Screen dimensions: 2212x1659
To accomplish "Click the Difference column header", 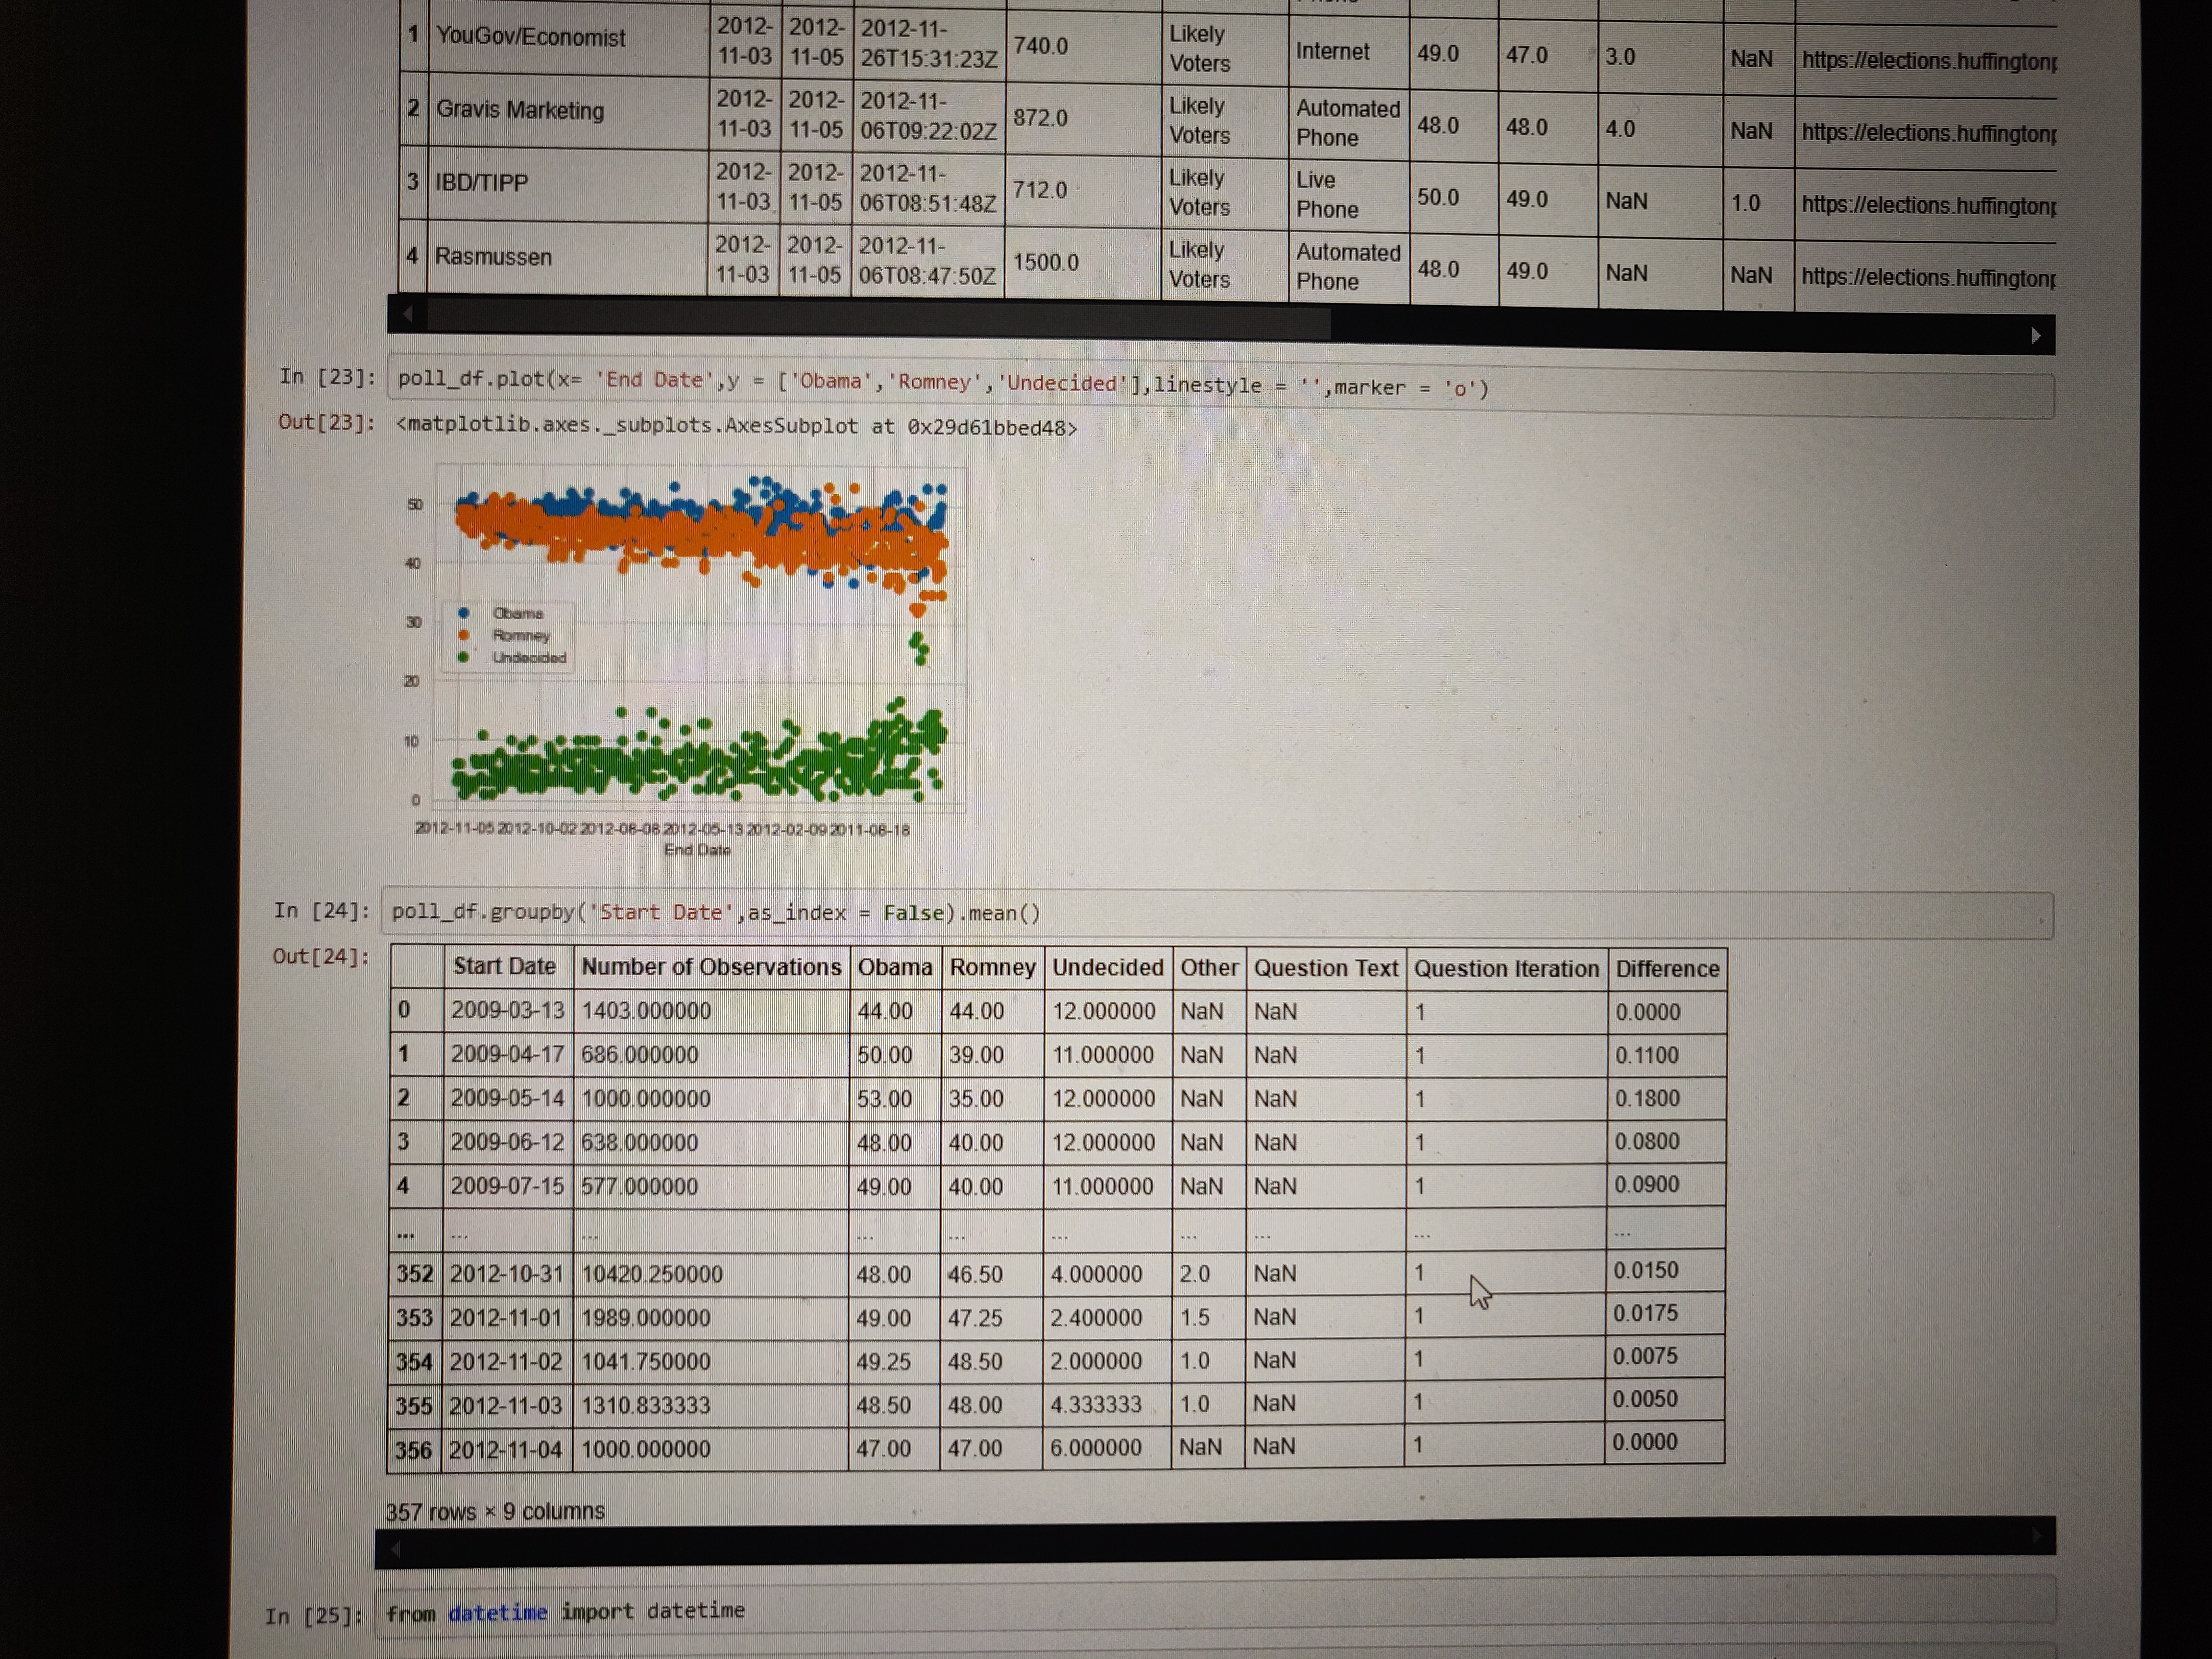I will pyautogui.click(x=1667, y=969).
